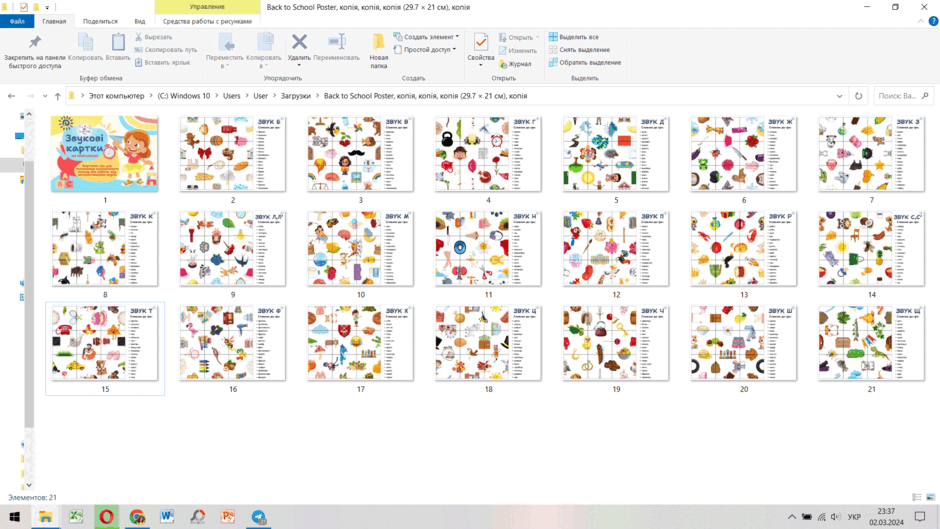This screenshot has height=529, width=940.
Task: Open the Файл tab
Action: 17,21
